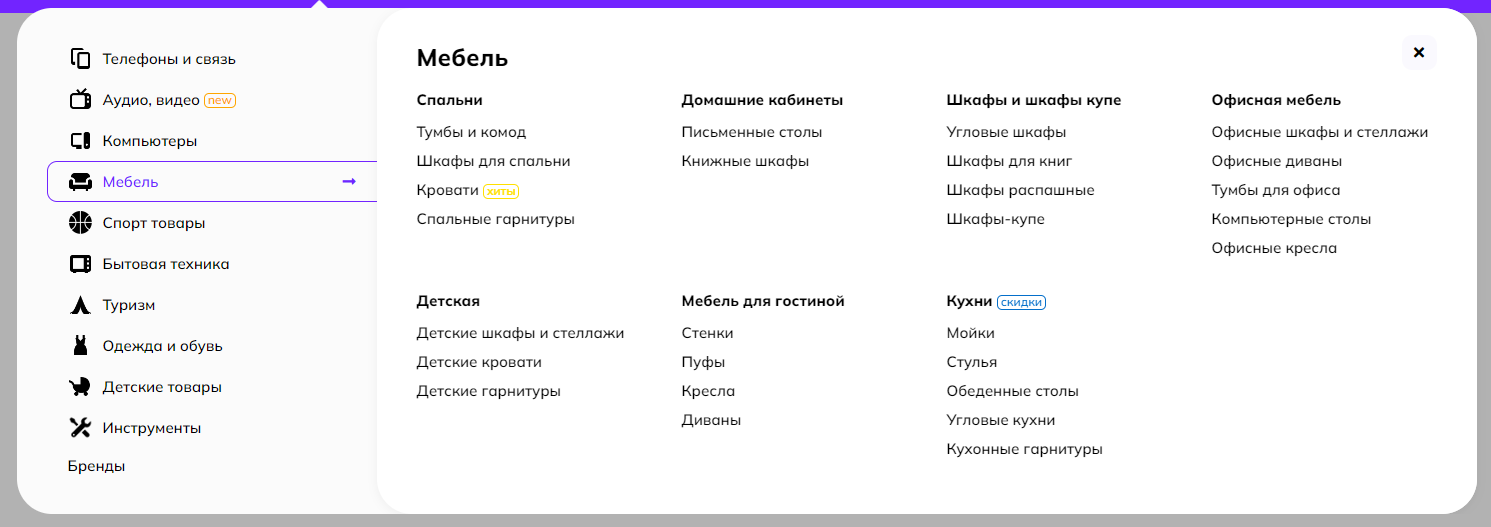1491x527 pixels.
Task: Select Детские кровати subcategory
Action: coord(479,362)
